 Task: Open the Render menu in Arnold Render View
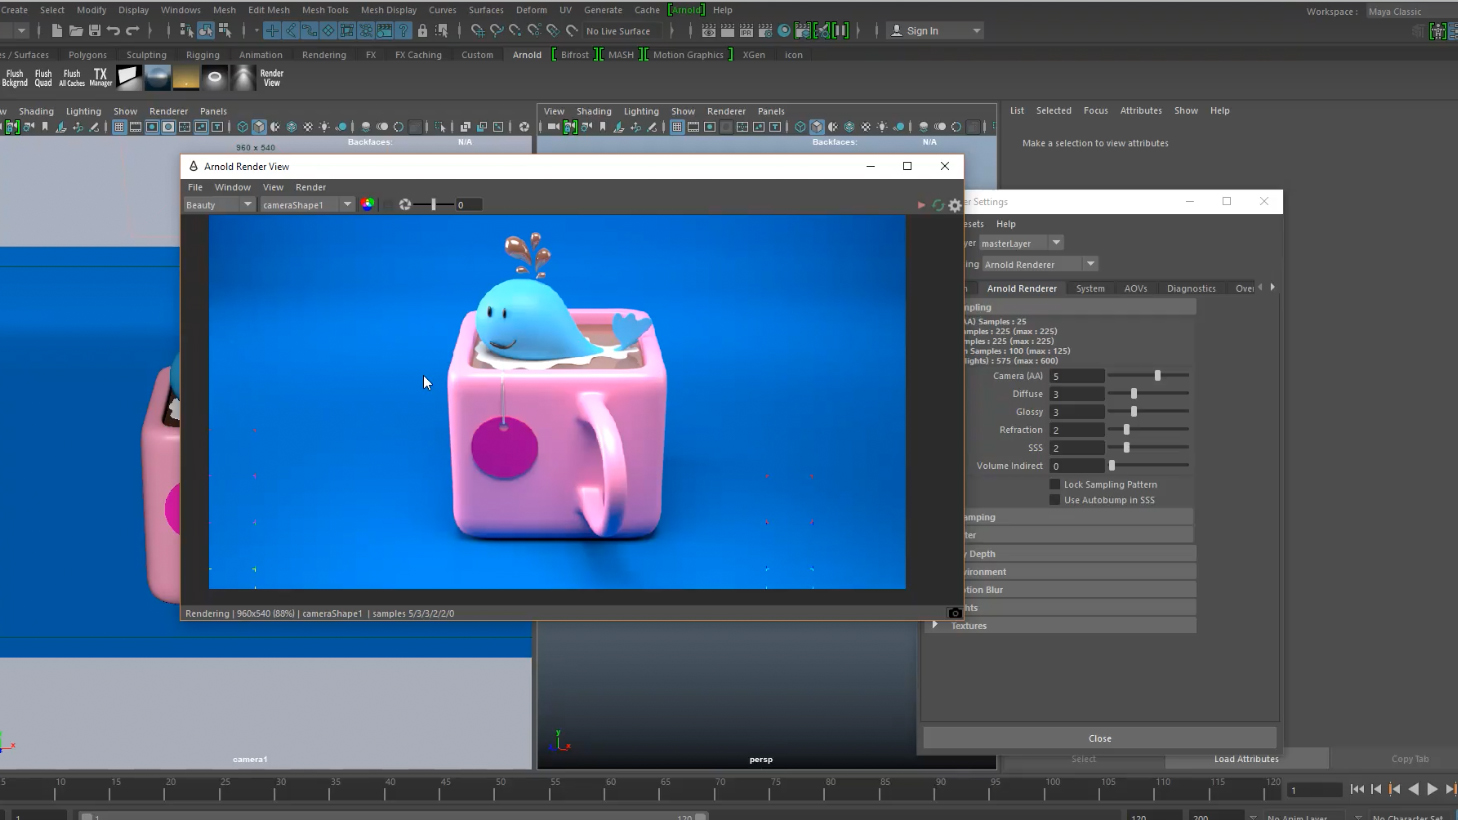point(310,187)
